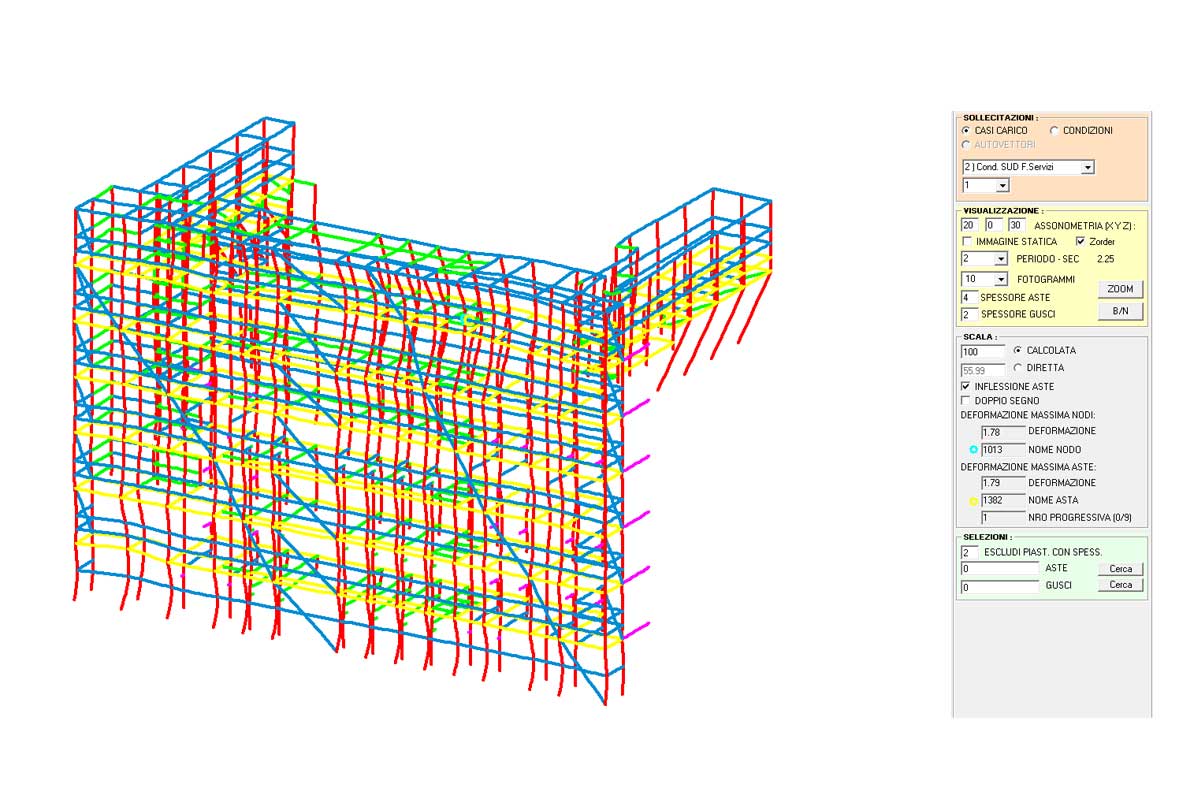Viewport: 1200px width, 800px height.
Task: Open the dropdown below load condition list
Action: 1002,186
